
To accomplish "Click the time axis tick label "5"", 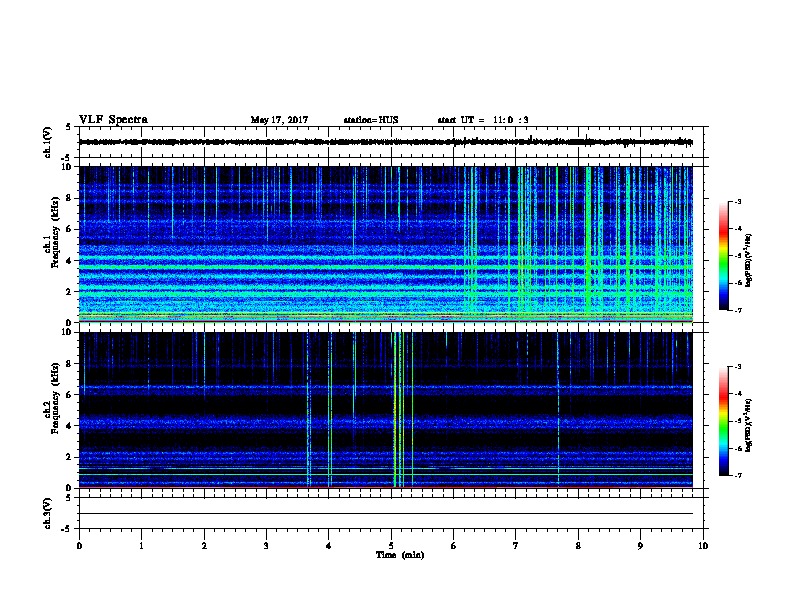I will pyautogui.click(x=391, y=545).
